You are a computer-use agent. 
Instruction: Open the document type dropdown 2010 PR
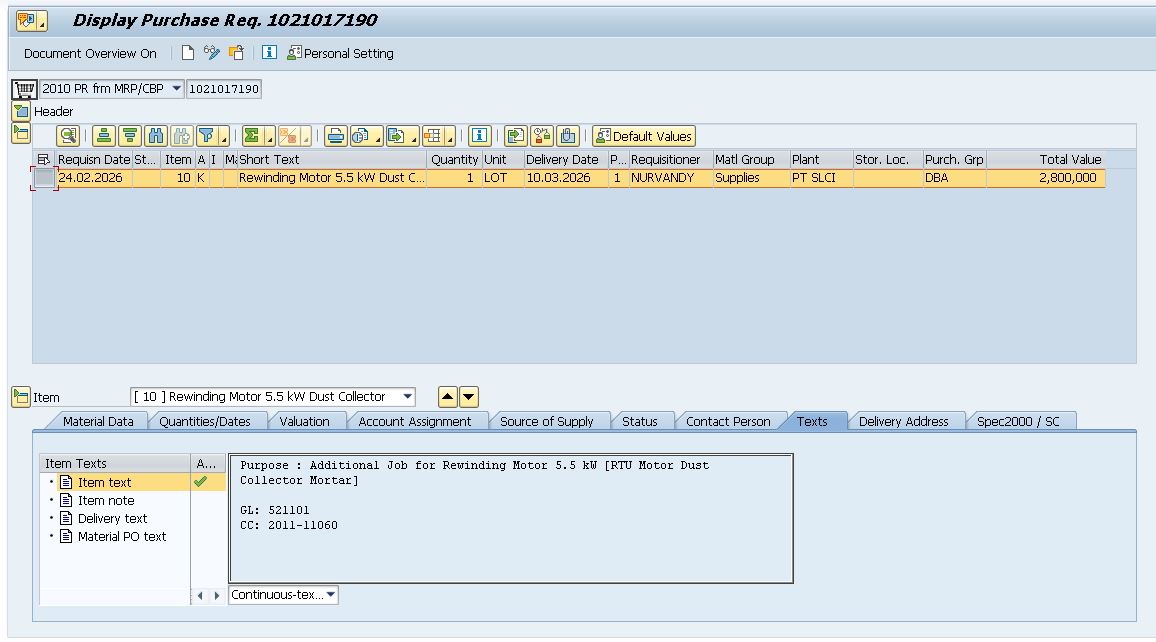pos(177,89)
